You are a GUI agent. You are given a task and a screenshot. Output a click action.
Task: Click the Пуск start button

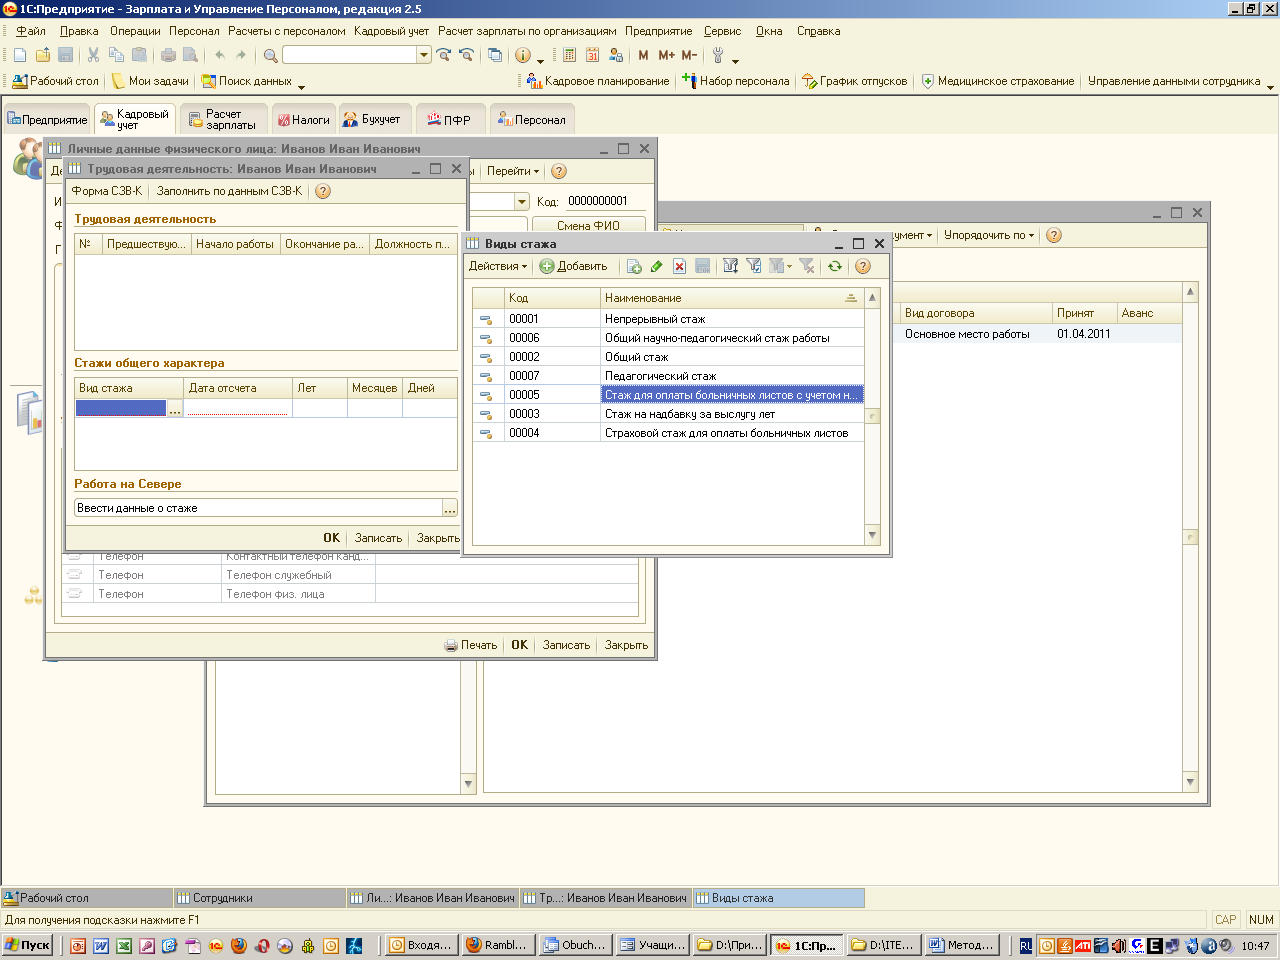(27, 945)
